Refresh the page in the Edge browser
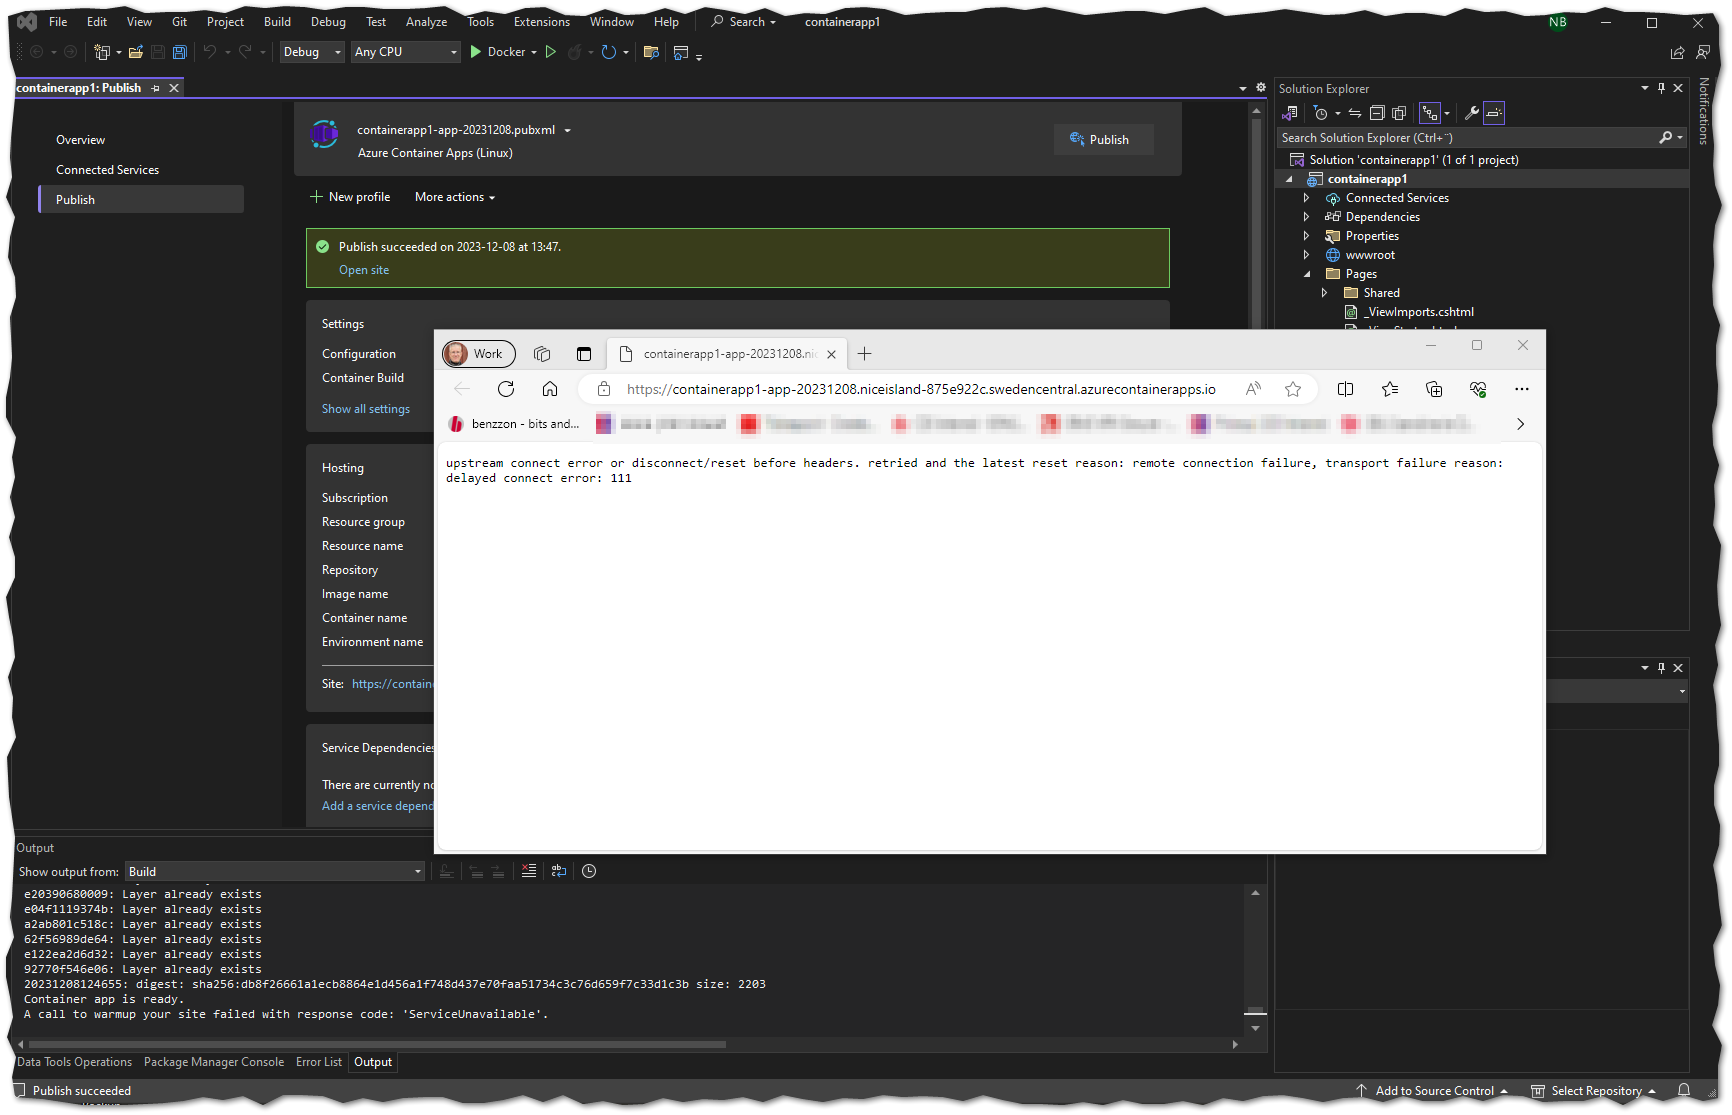Screen dimensions: 1732x1115 pos(506,389)
